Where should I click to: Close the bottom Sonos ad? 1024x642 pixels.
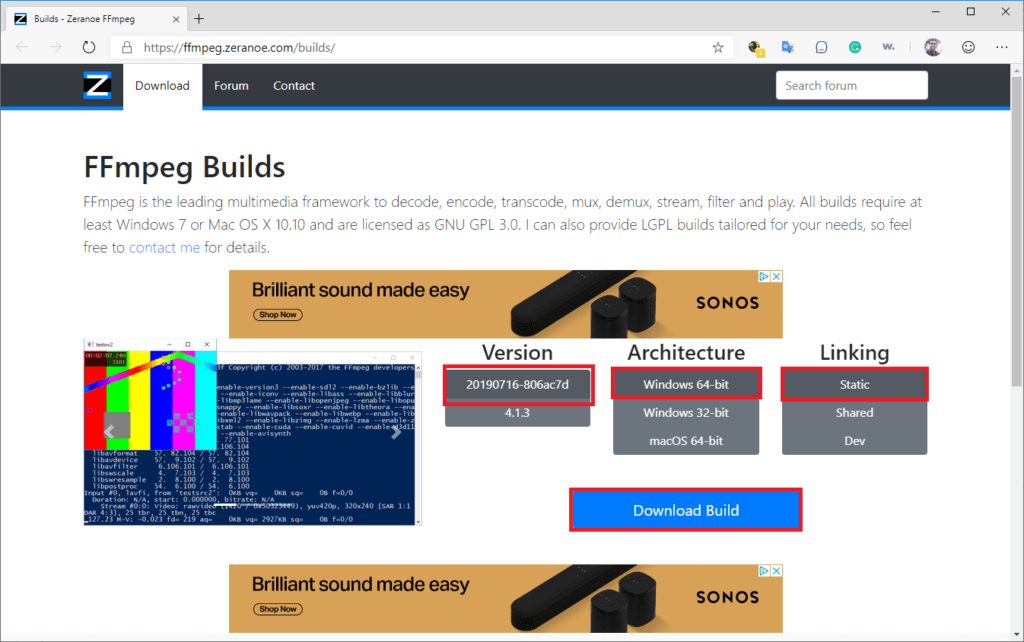pos(776,571)
